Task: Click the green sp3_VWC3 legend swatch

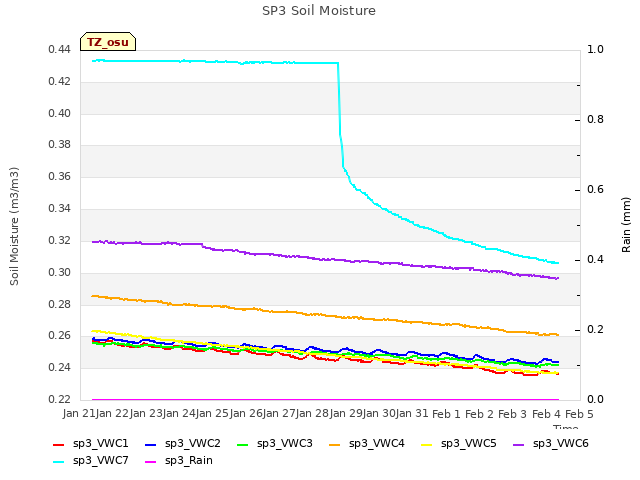Action: click(x=243, y=444)
